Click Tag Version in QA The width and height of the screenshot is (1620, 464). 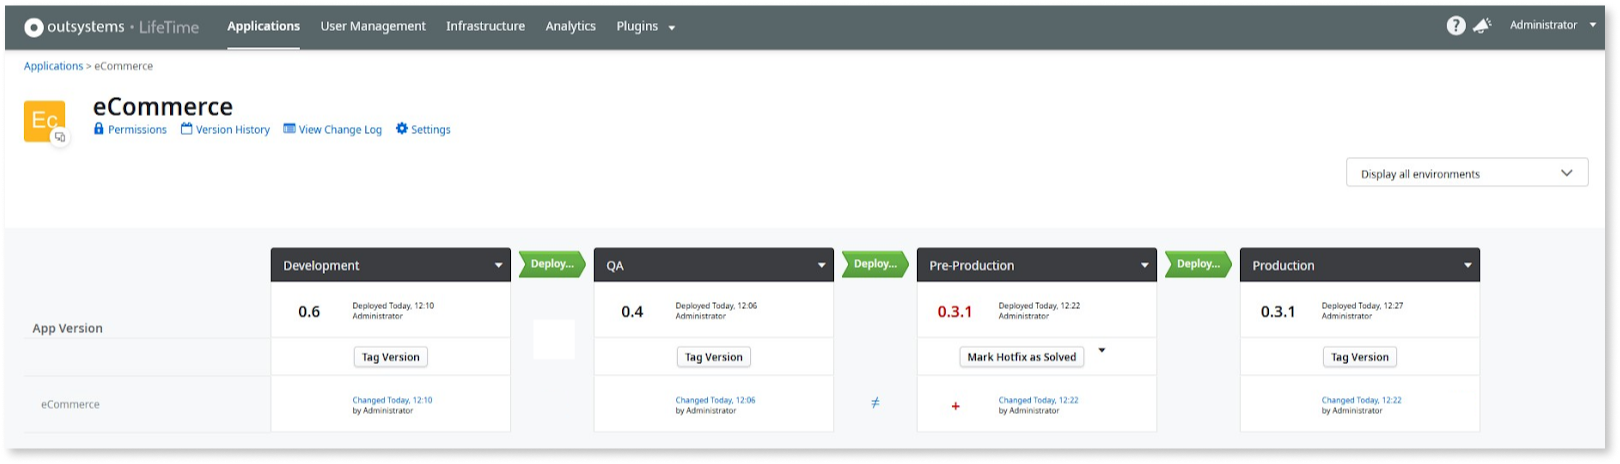pyautogui.click(x=714, y=357)
